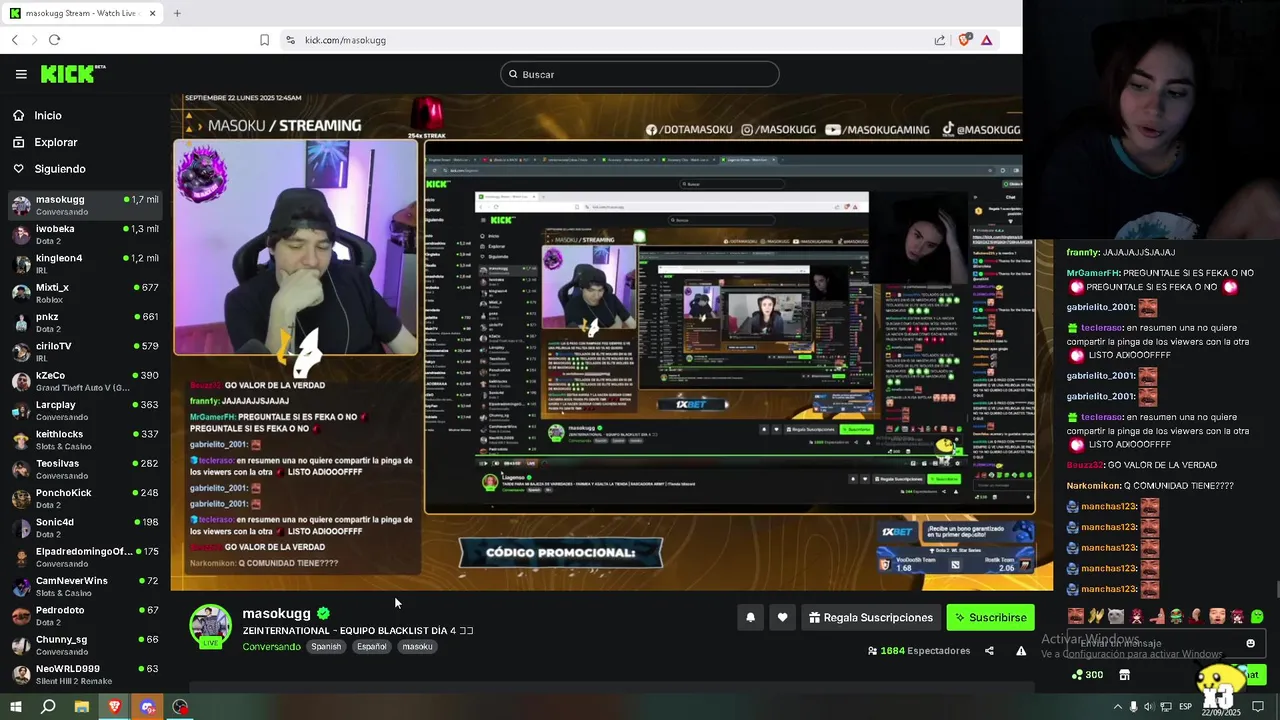
Task: Open Brave browser from taskbar
Action: [x=114, y=707]
